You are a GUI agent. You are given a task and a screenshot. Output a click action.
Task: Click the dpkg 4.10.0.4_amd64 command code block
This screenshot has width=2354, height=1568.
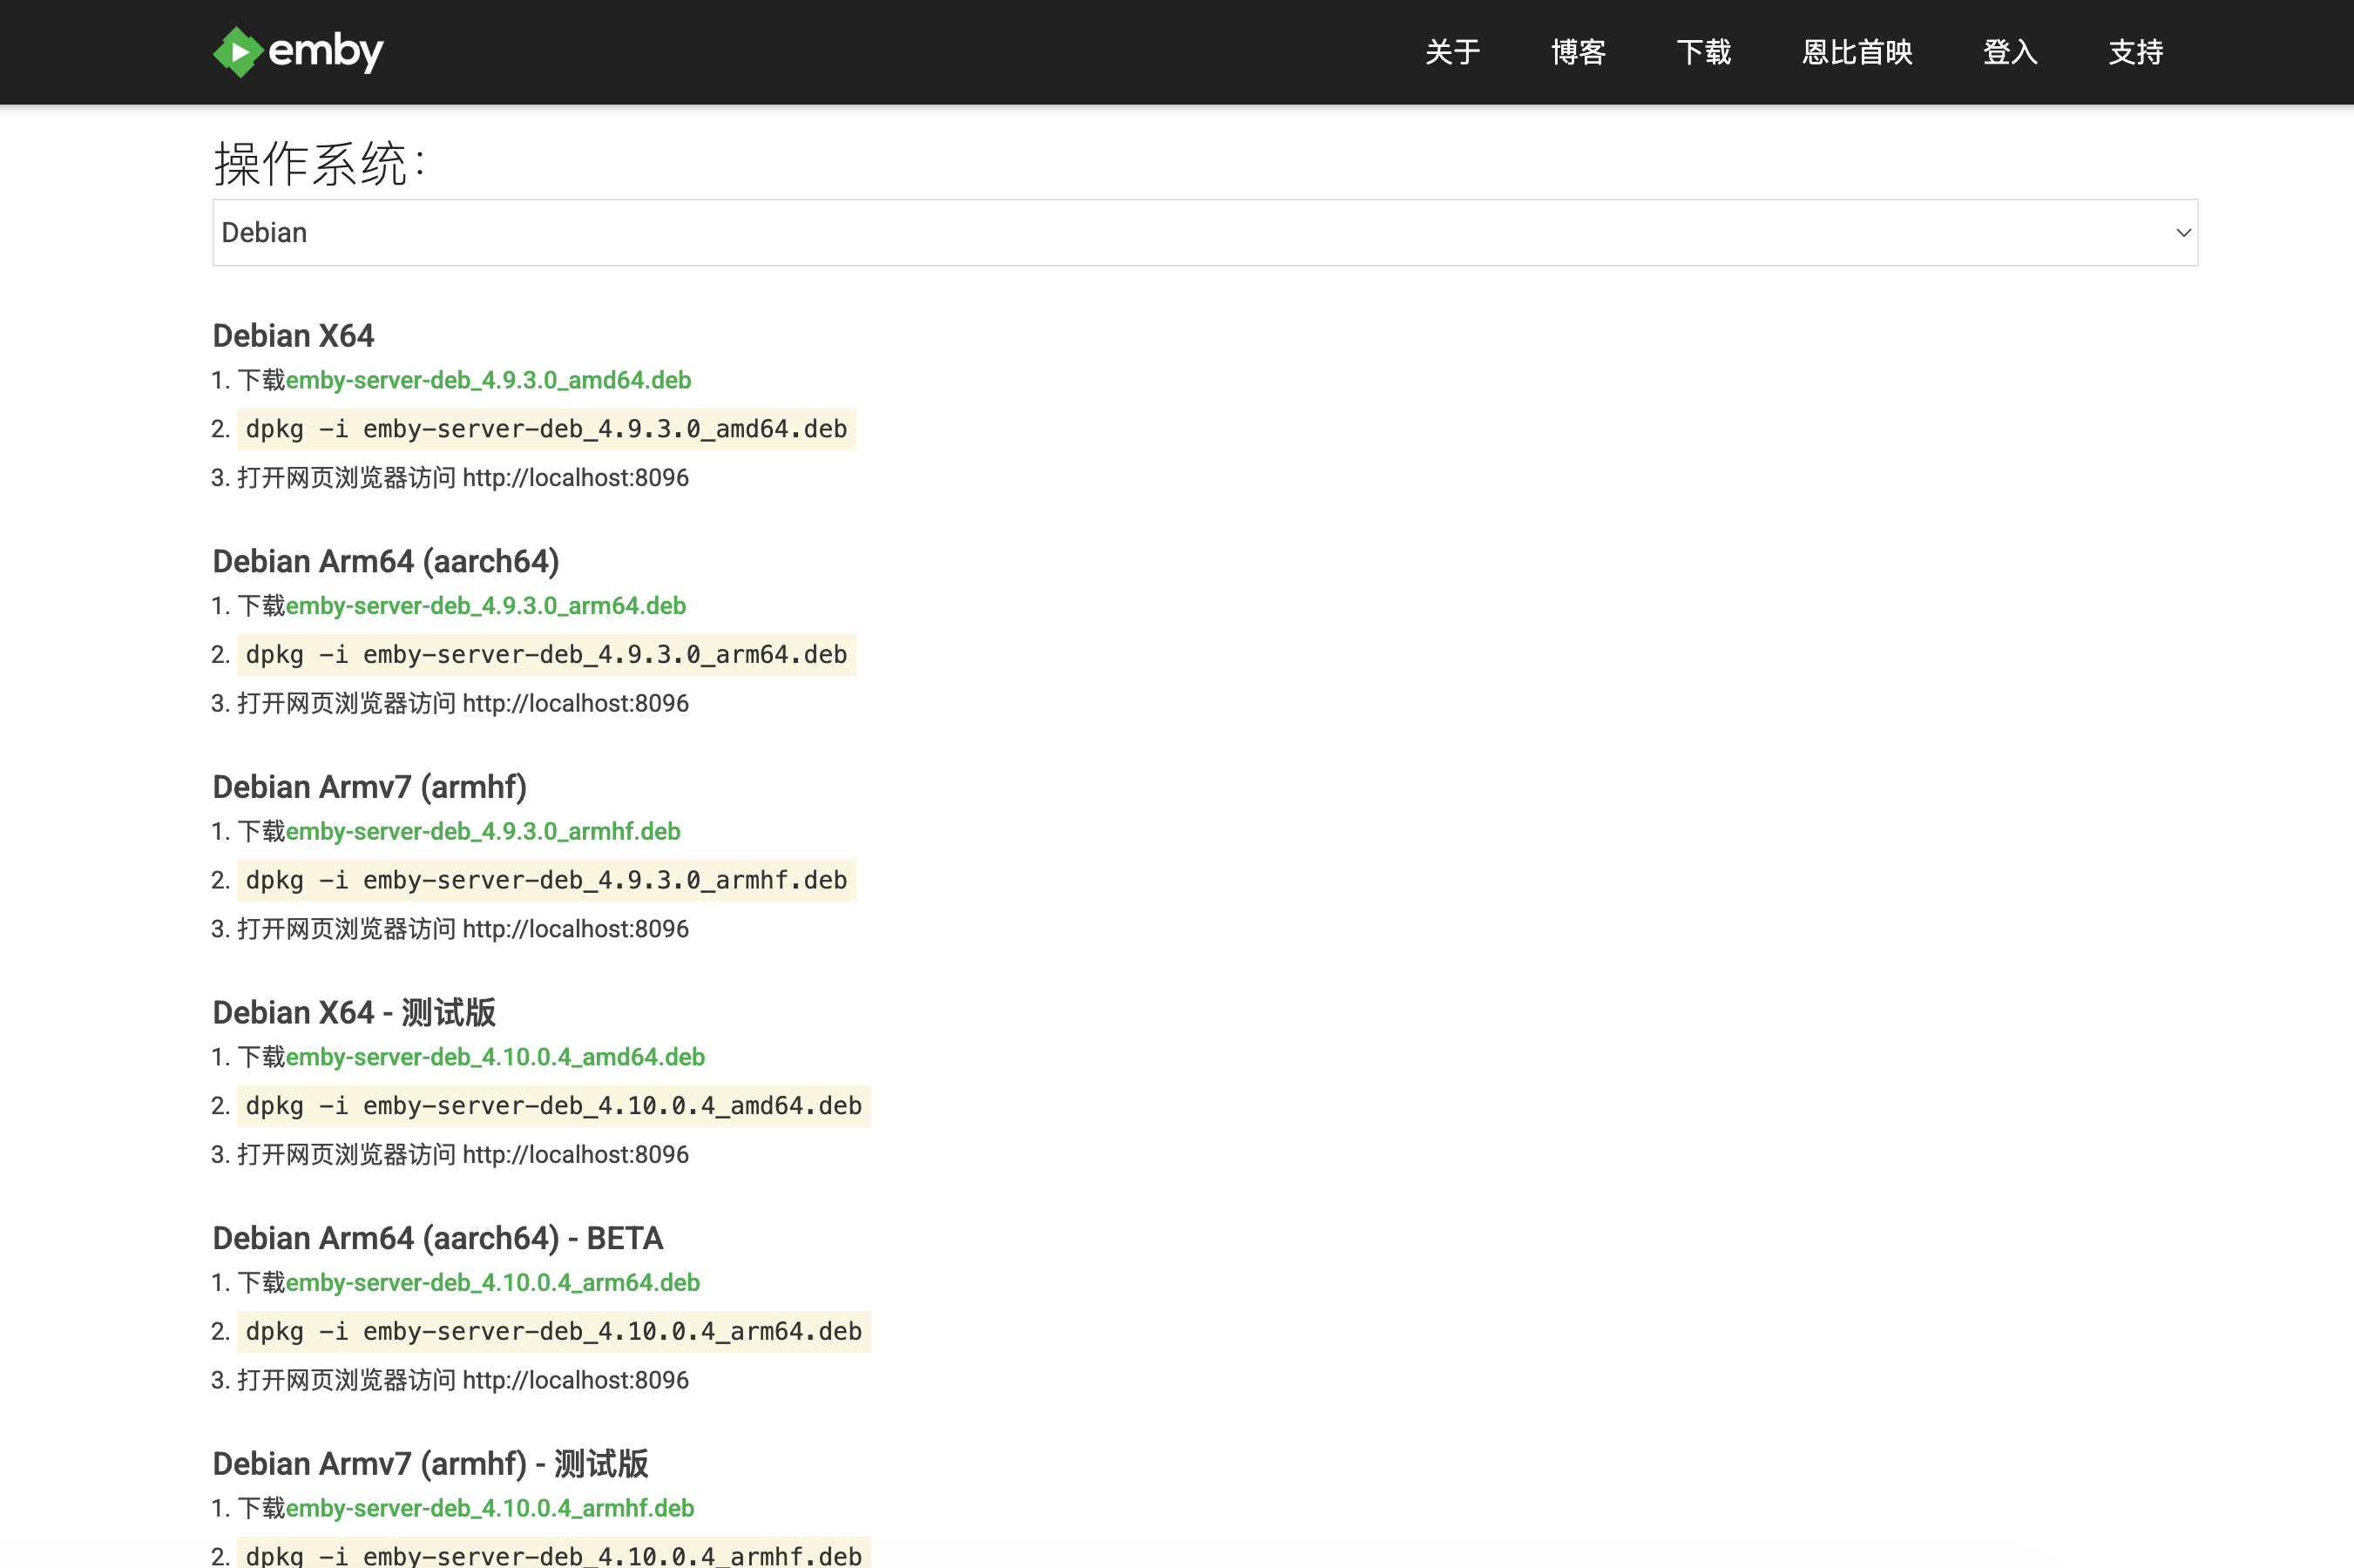point(553,1106)
